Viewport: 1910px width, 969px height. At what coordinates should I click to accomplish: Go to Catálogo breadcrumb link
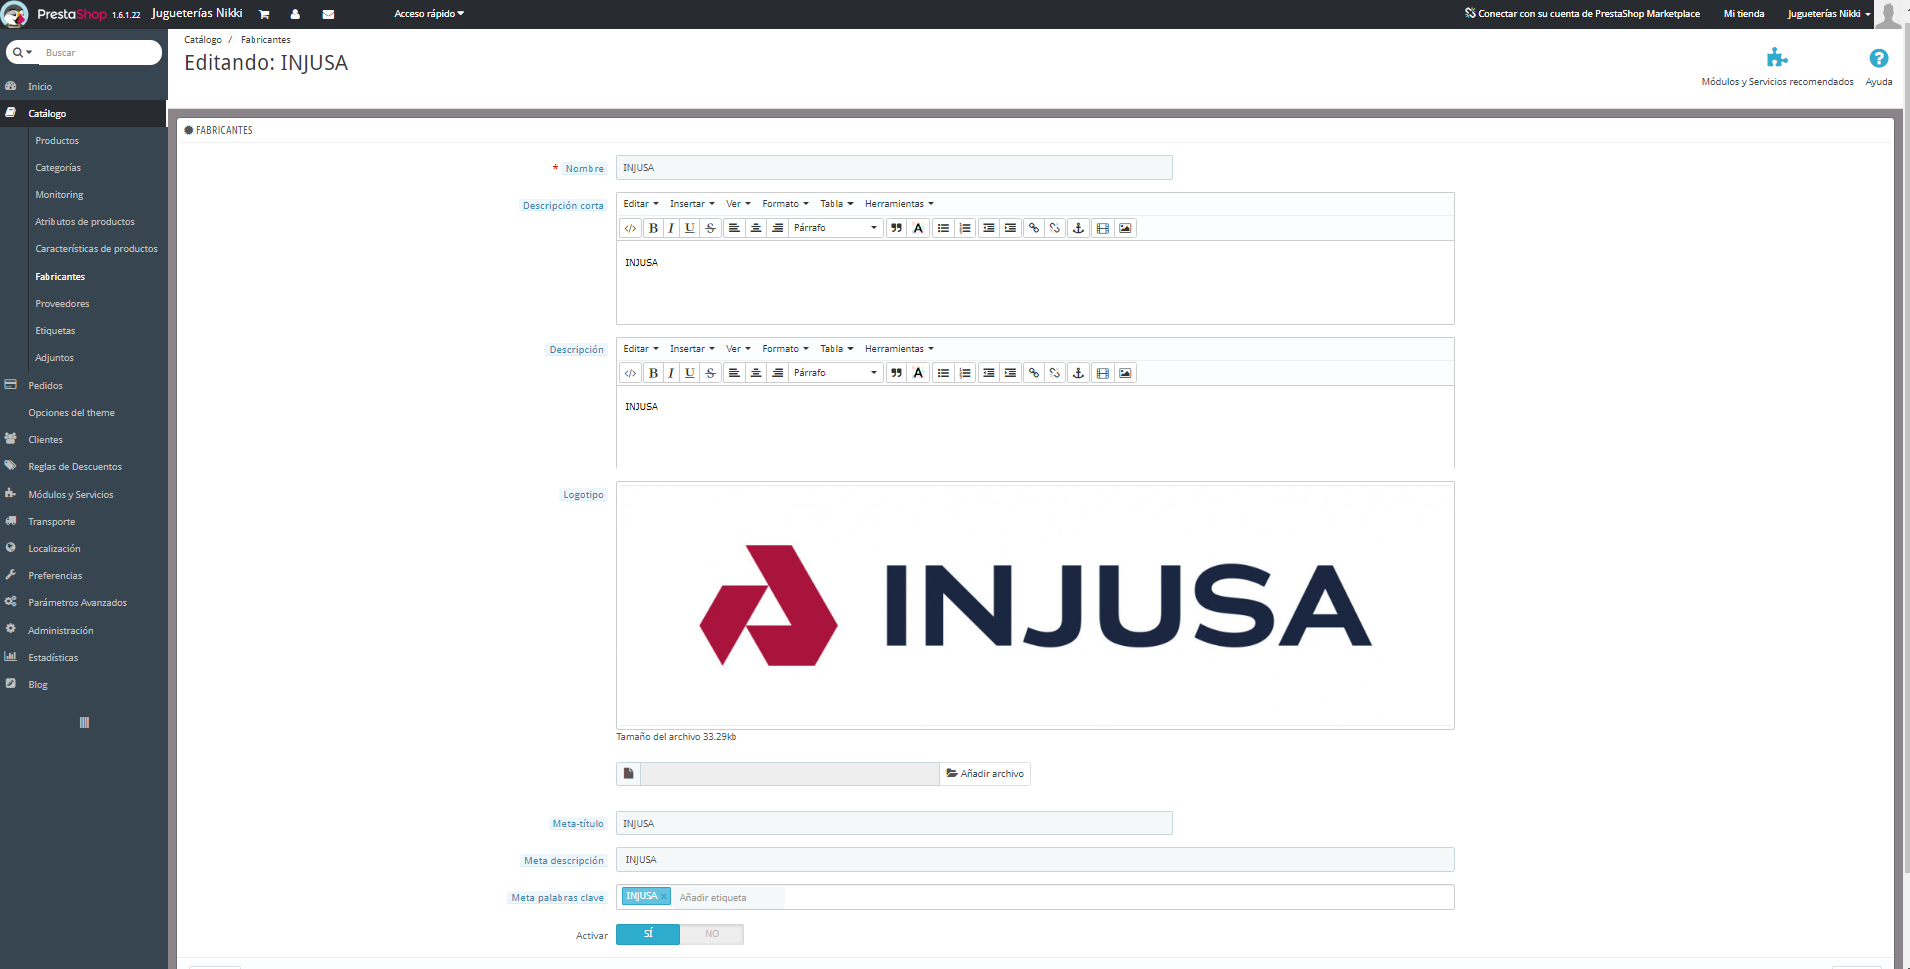coord(203,40)
